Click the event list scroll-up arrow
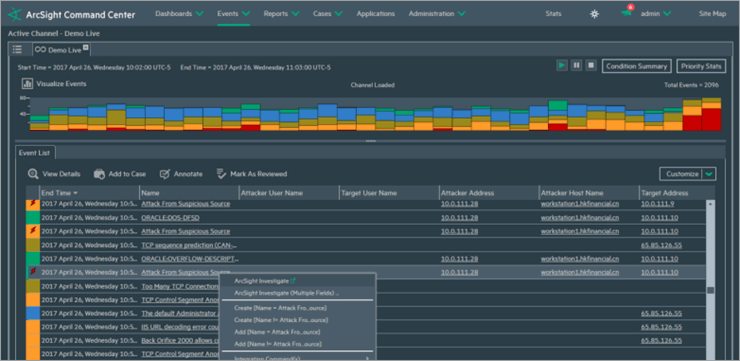The height and width of the screenshot is (361, 740). pyautogui.click(x=710, y=203)
